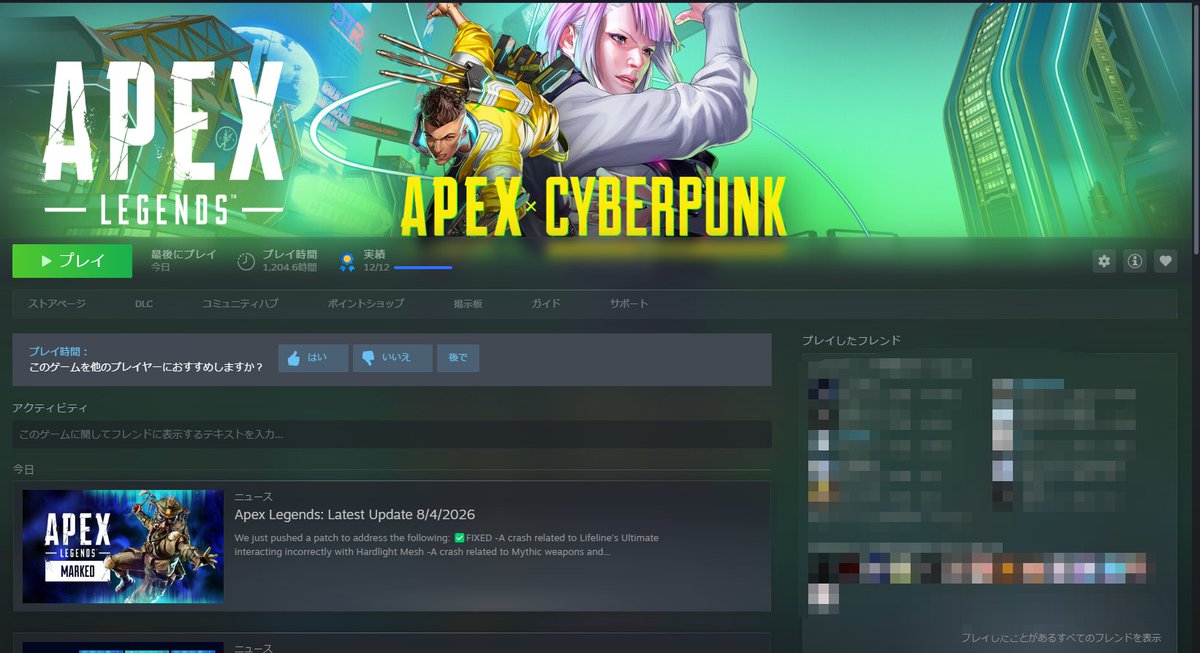This screenshot has width=1200, height=653.
Task: Click the achievements ribbon badge icon
Action: 347,262
